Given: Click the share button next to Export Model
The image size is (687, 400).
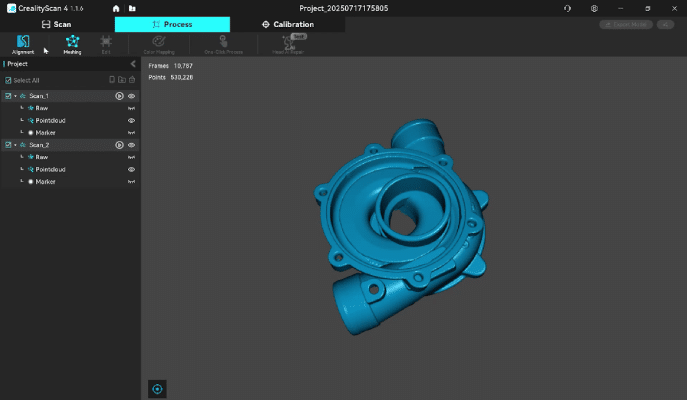Looking at the screenshot, I should [665, 25].
